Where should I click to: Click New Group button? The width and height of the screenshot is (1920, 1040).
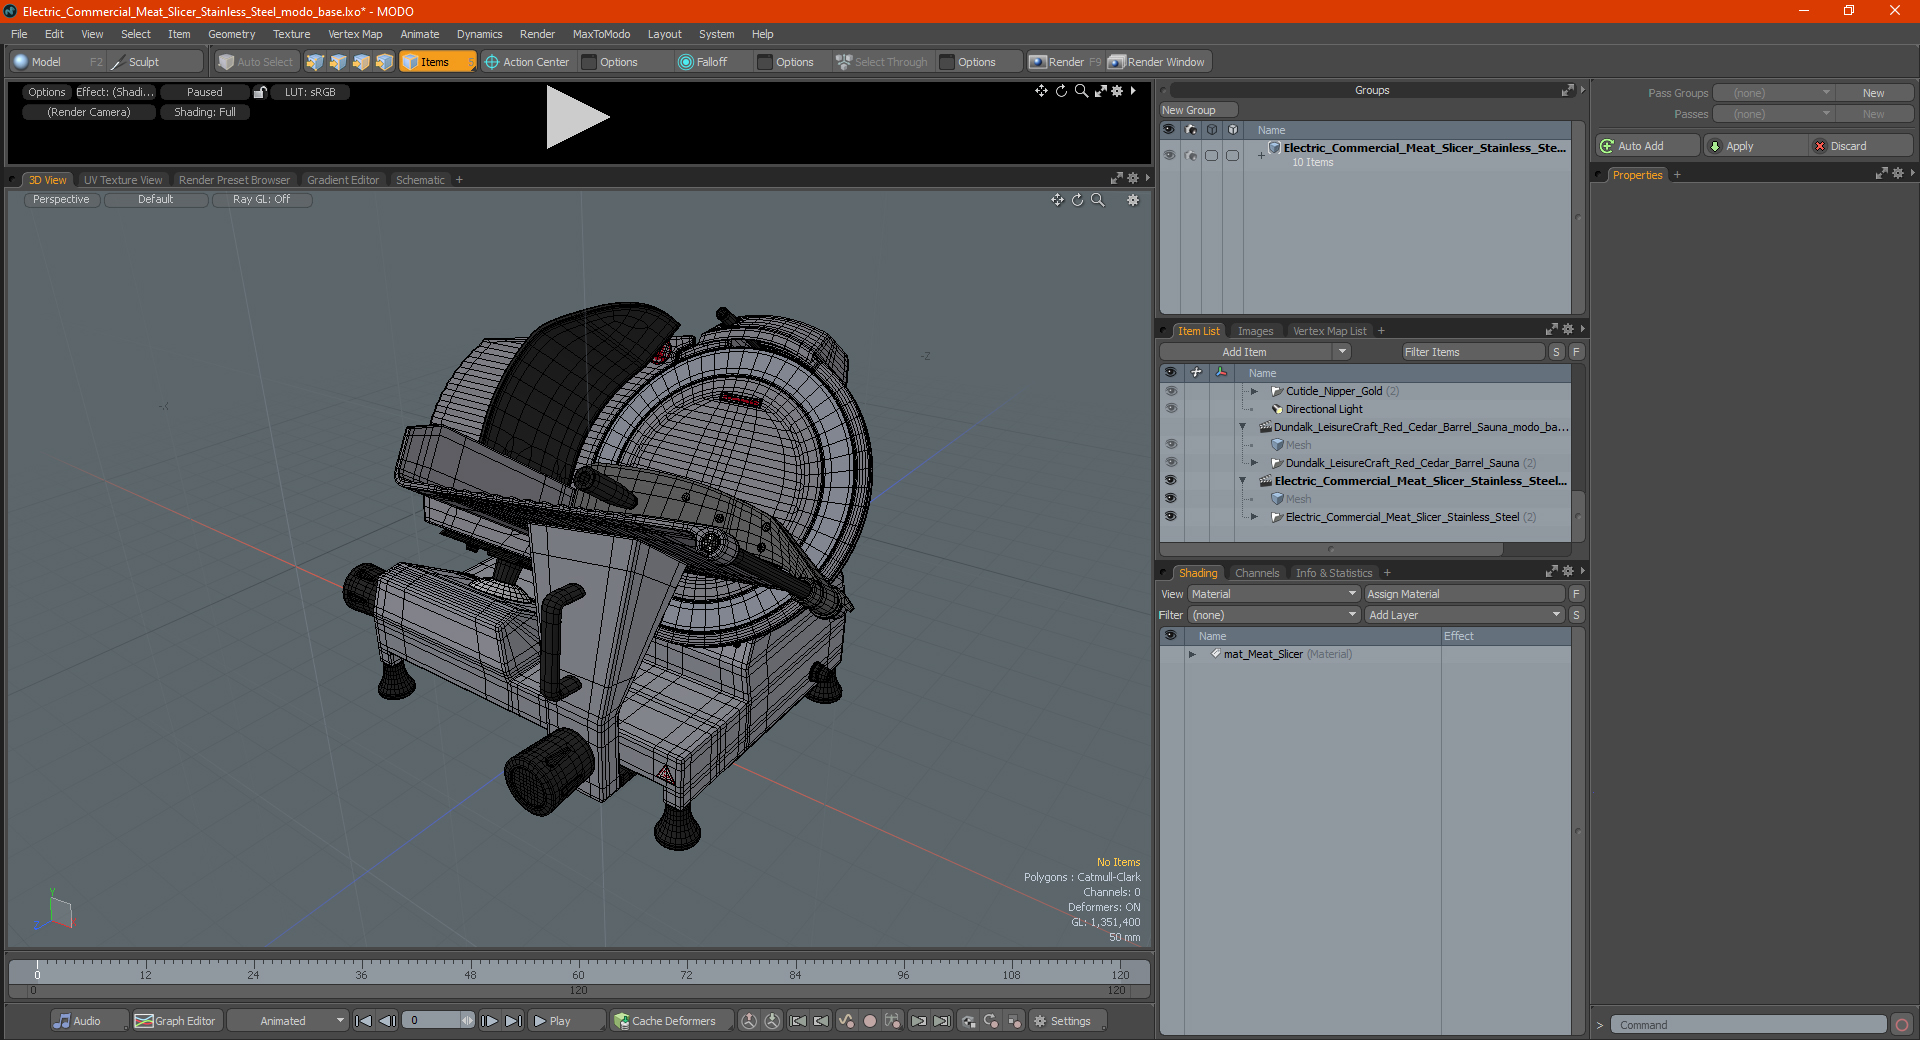tap(1198, 110)
